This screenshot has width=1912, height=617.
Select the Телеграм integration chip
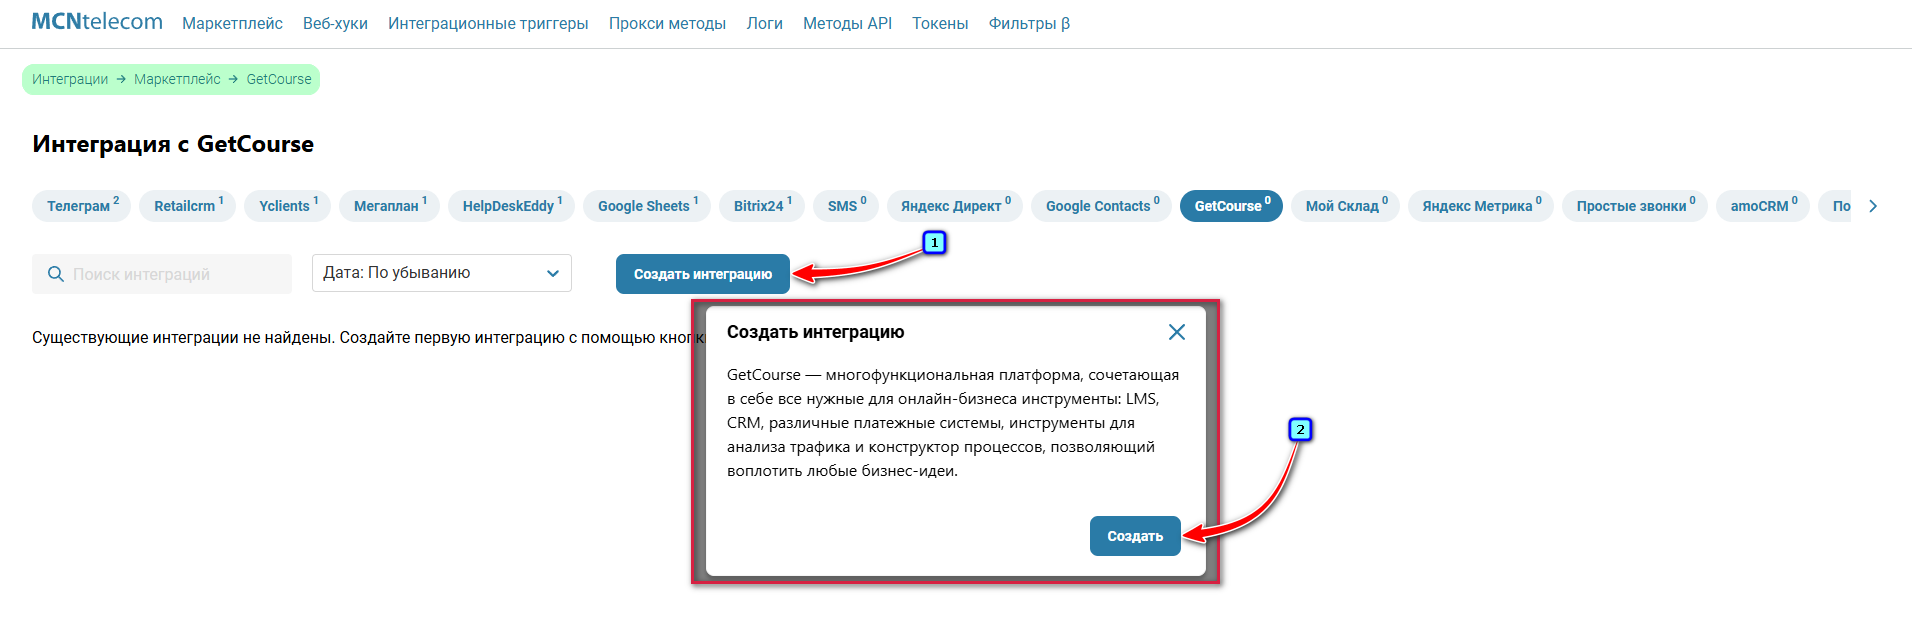pyautogui.click(x=82, y=206)
